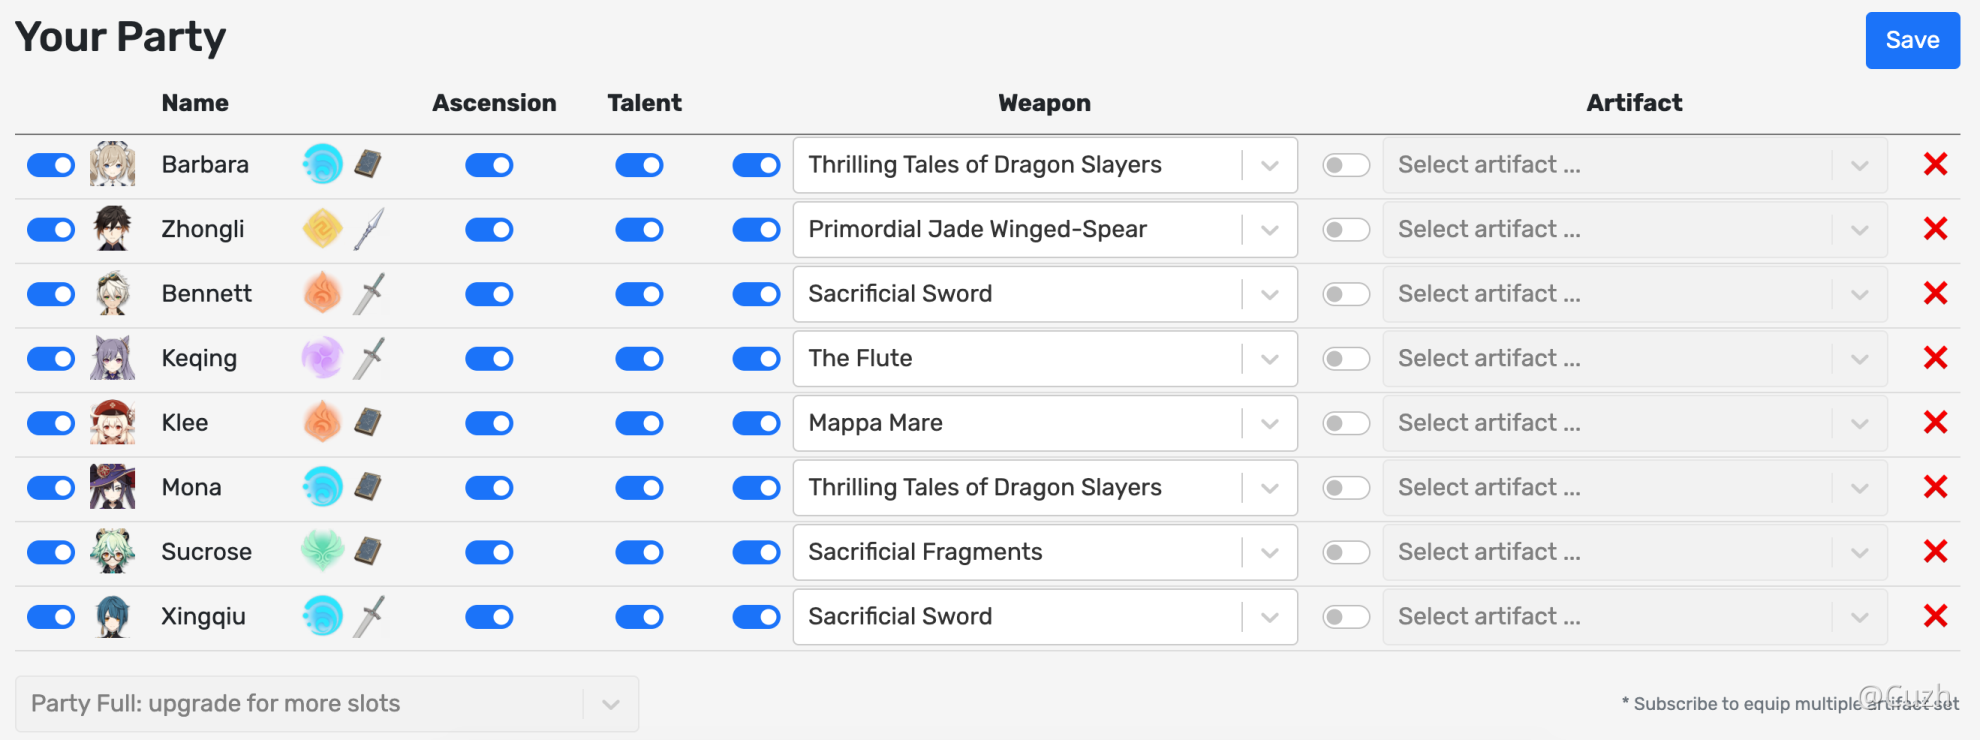This screenshot has height=740, width=1980.
Task: Click Keqing's Electro element icon
Action: [x=322, y=358]
